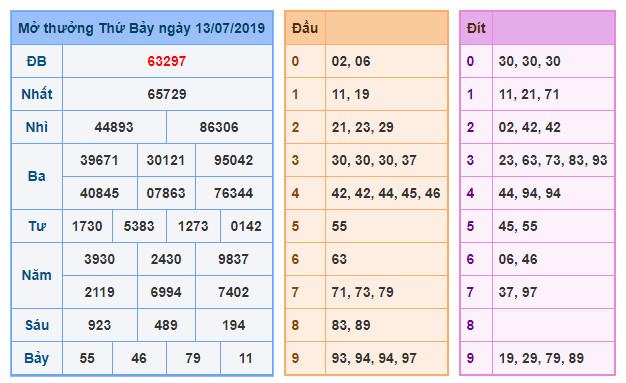Click "11, 19" in the Đầu table
This screenshot has width=626, height=383.
(351, 94)
